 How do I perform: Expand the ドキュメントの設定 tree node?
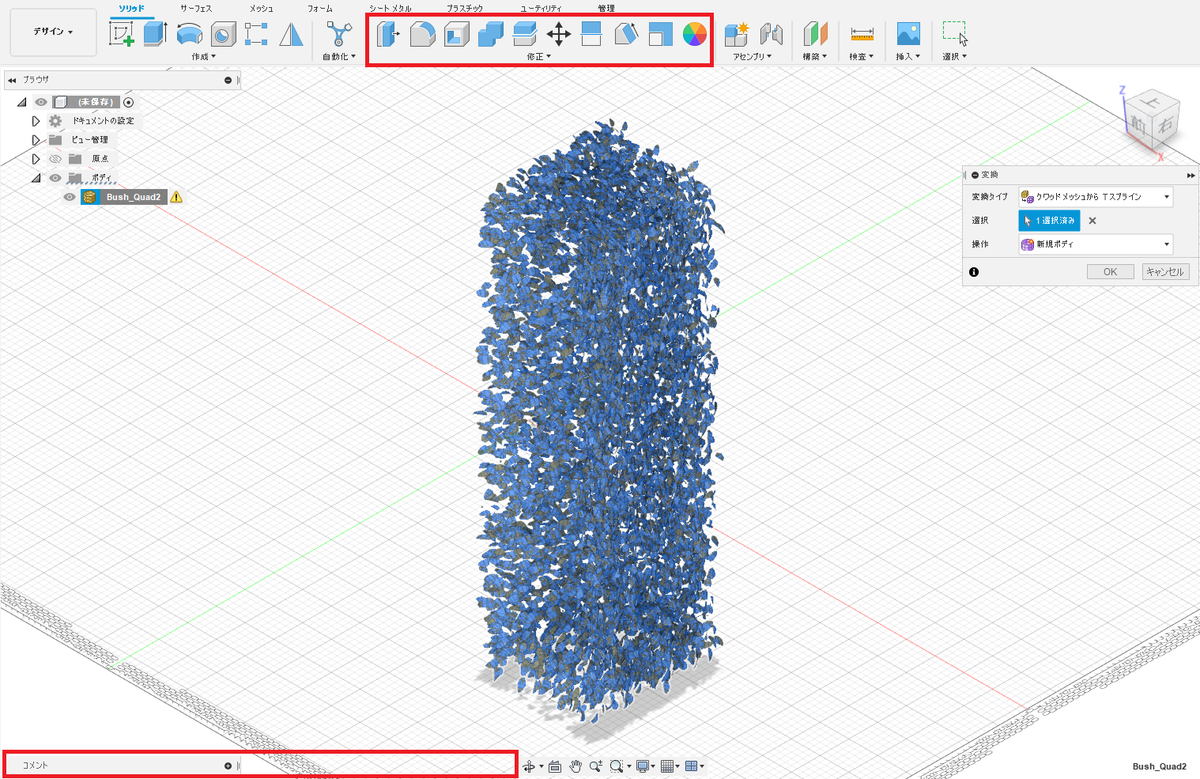(x=36, y=121)
